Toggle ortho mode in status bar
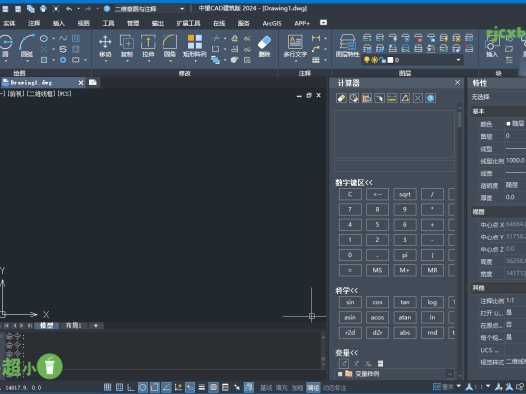 (131, 387)
